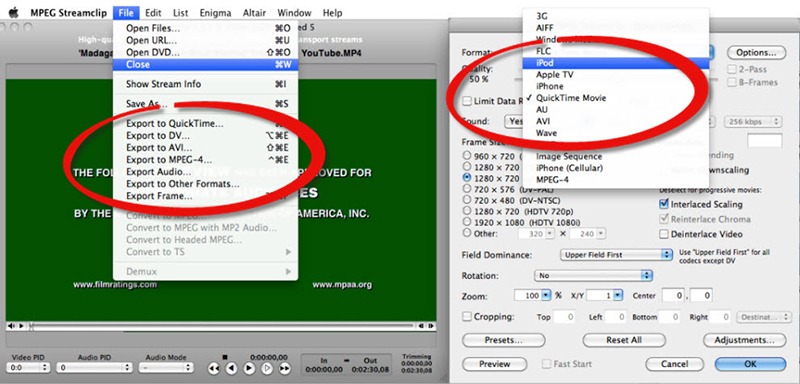Enable Limit Data Rate checkbox

click(x=467, y=101)
